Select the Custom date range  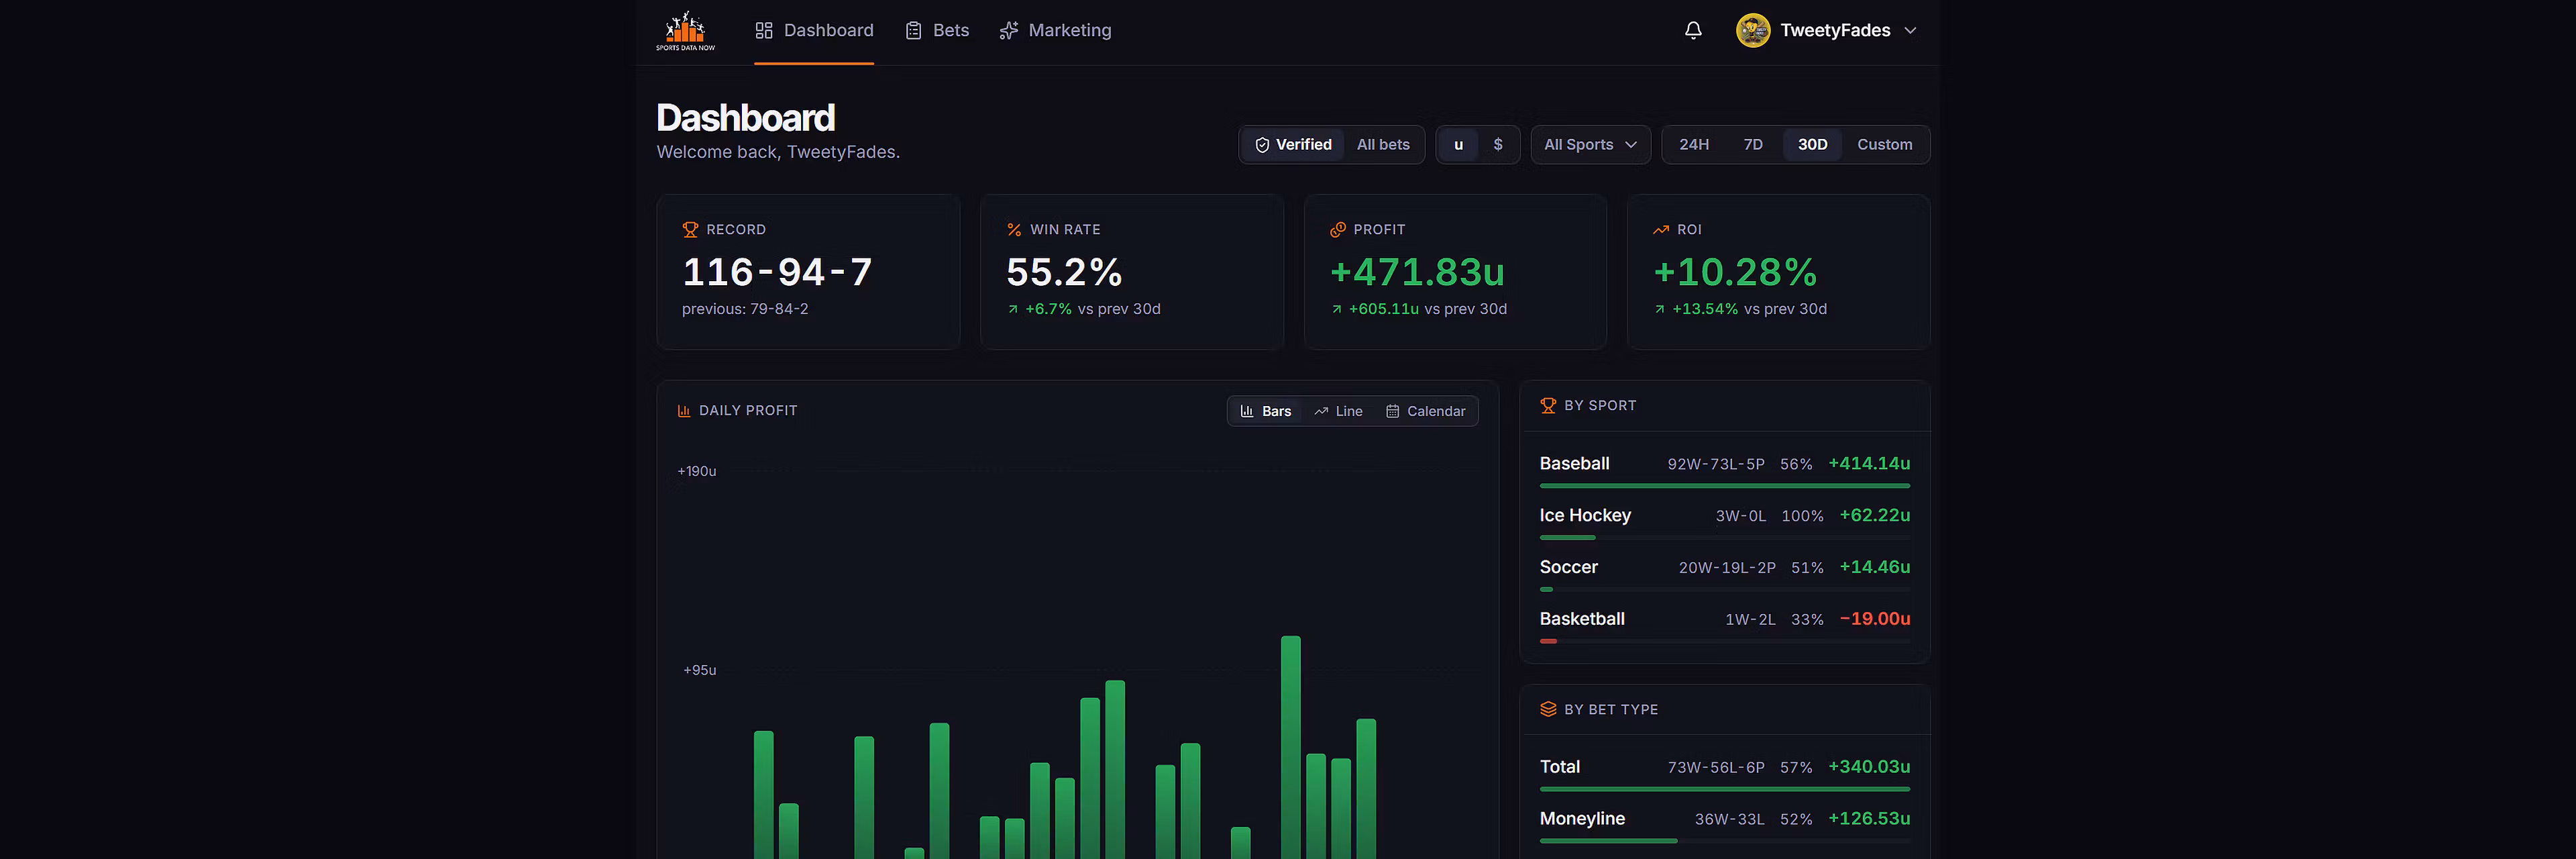click(x=1884, y=145)
